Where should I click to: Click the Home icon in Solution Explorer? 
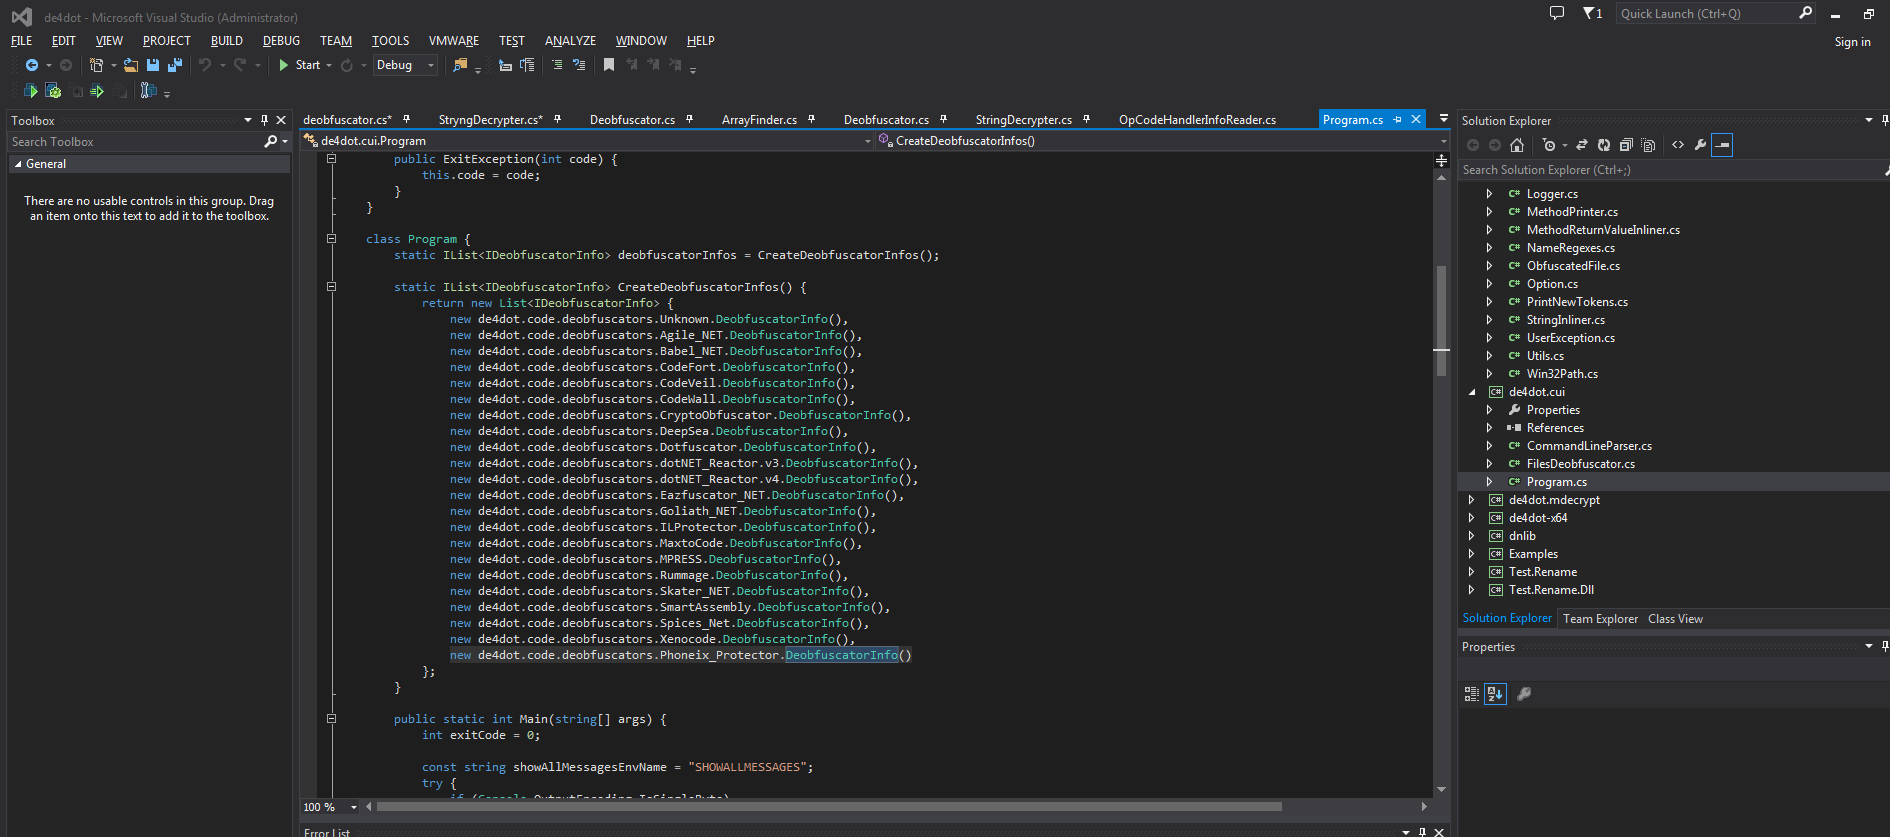pos(1517,145)
